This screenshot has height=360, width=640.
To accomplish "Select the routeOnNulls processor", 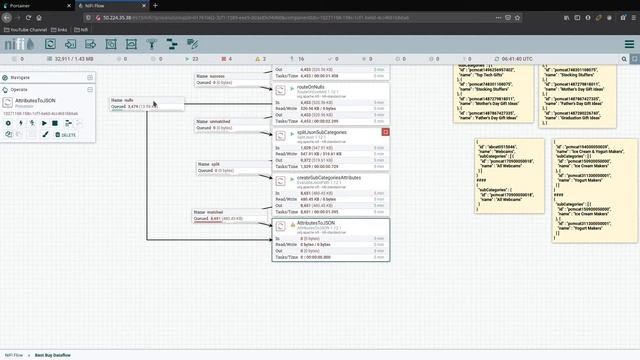I will coord(331,104).
